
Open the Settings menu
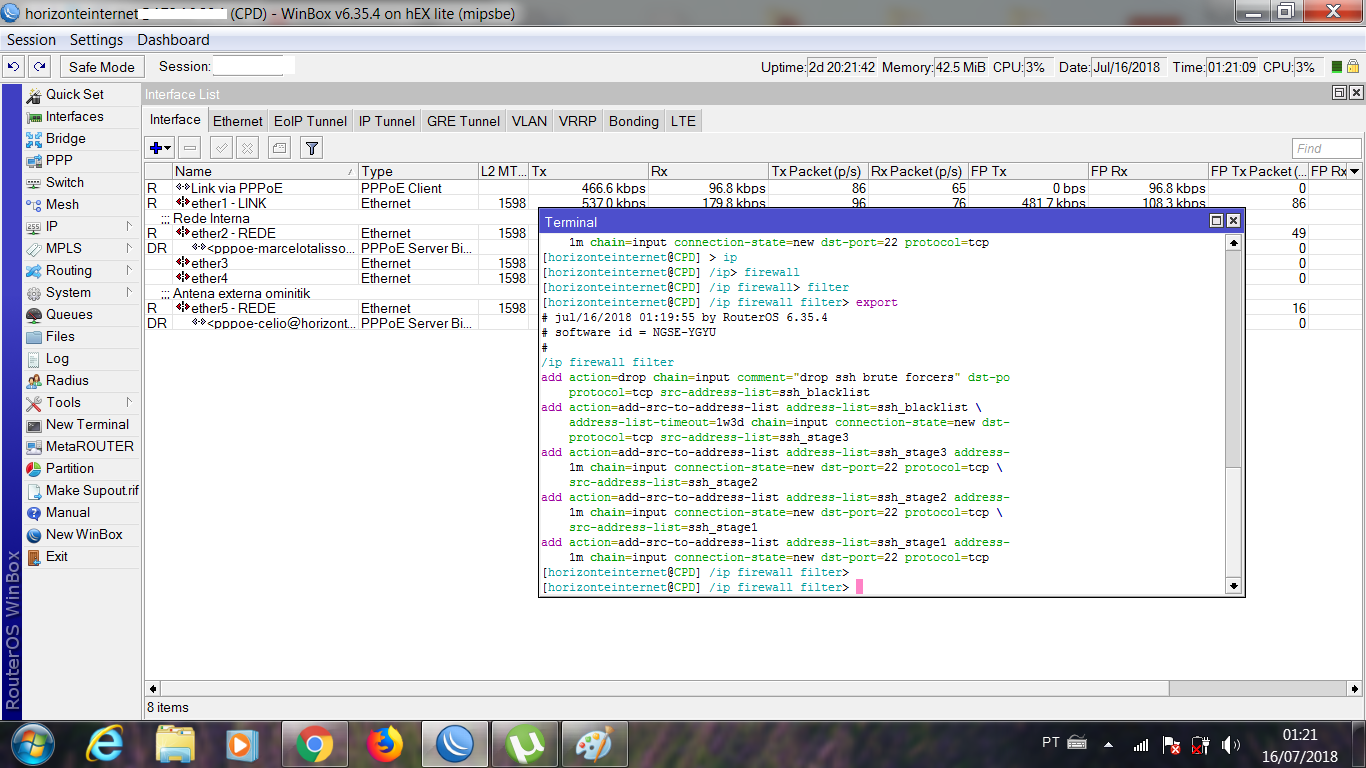96,40
